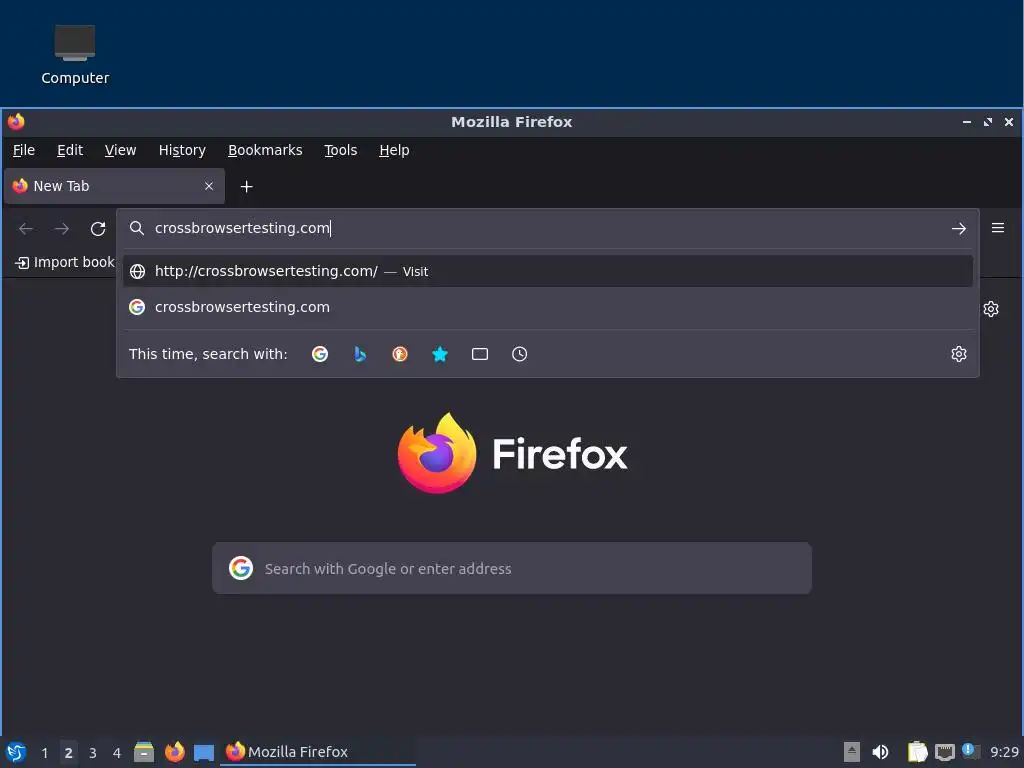The height and width of the screenshot is (768, 1024).
Task: Open the network tray icon
Action: coord(945,752)
